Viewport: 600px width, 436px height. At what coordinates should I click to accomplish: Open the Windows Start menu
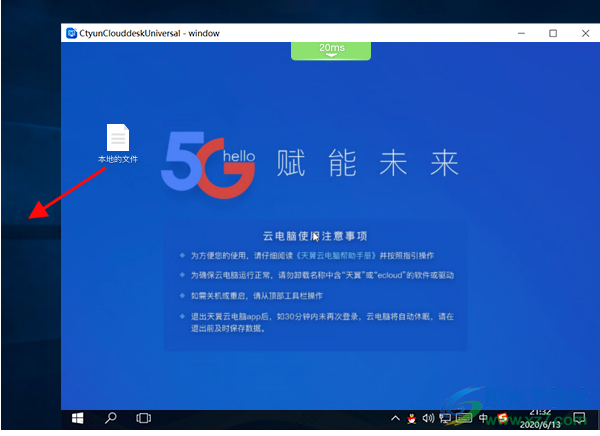click(x=78, y=418)
